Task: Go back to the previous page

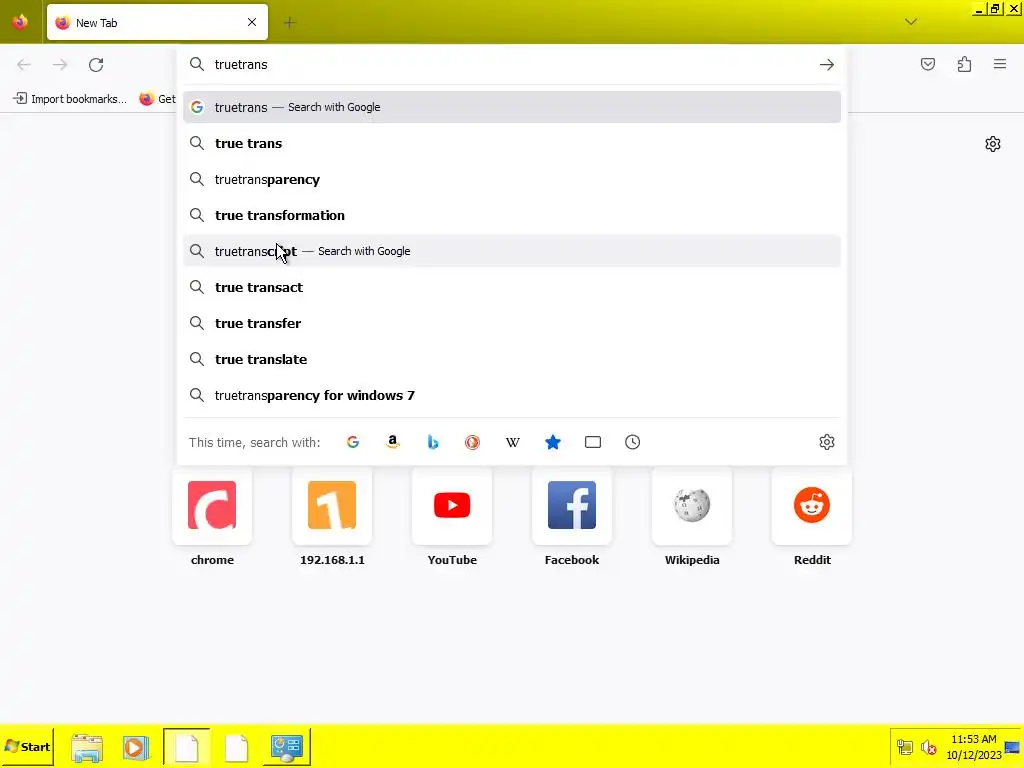Action: point(24,65)
